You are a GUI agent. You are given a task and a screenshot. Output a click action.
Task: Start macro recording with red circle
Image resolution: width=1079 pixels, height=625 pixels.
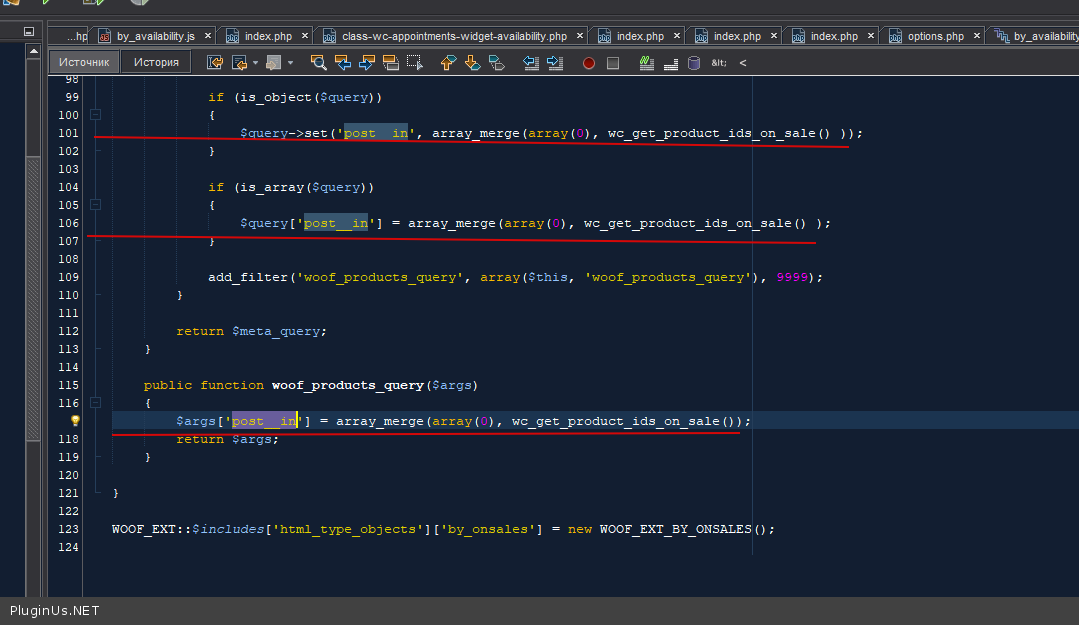[x=589, y=63]
